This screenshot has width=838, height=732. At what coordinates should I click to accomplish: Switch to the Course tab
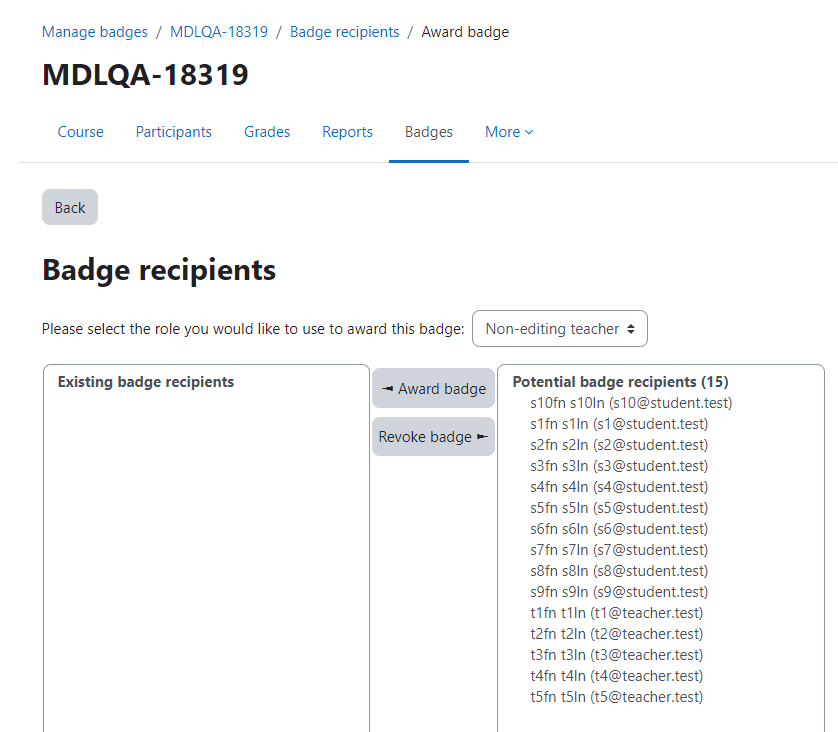81,132
